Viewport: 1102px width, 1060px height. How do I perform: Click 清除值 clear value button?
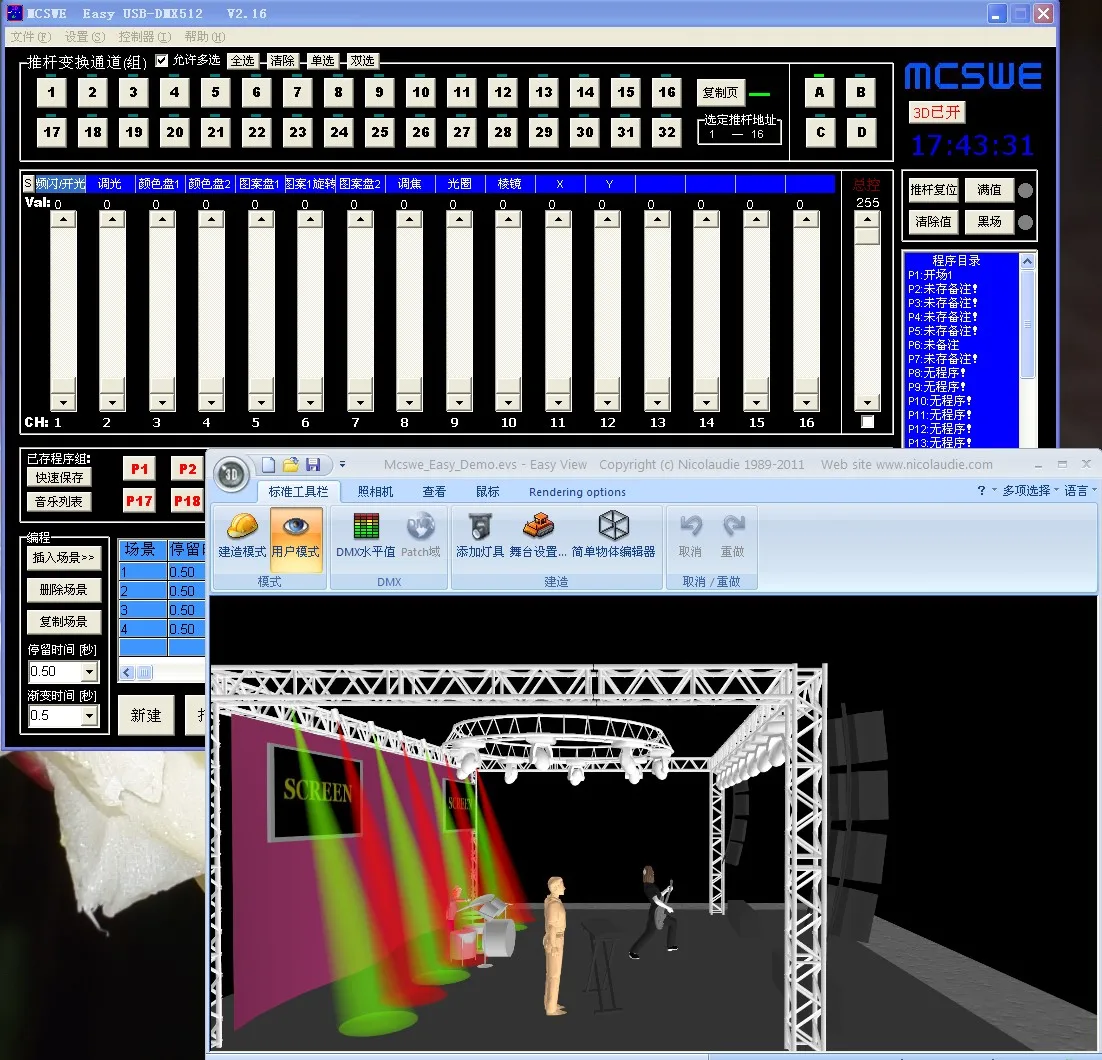(933, 221)
